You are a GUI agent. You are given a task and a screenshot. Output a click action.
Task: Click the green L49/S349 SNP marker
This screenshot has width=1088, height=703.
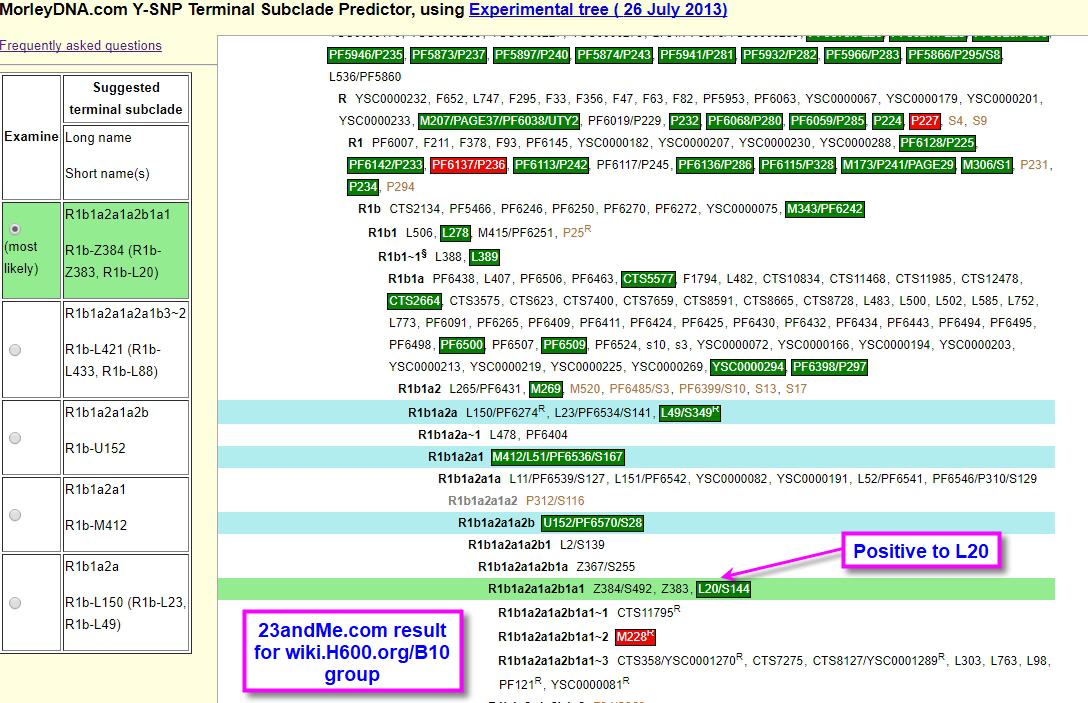(x=690, y=412)
